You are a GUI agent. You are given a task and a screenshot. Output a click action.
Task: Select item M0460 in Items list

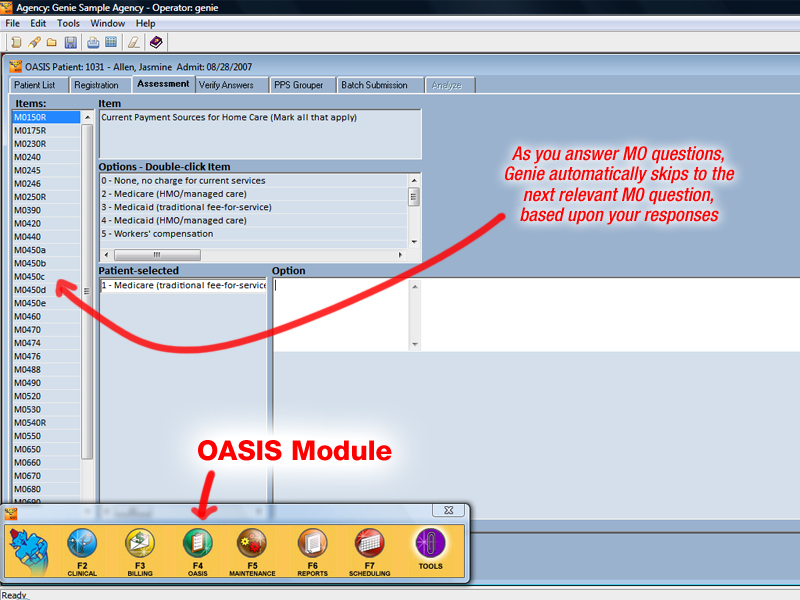click(46, 316)
